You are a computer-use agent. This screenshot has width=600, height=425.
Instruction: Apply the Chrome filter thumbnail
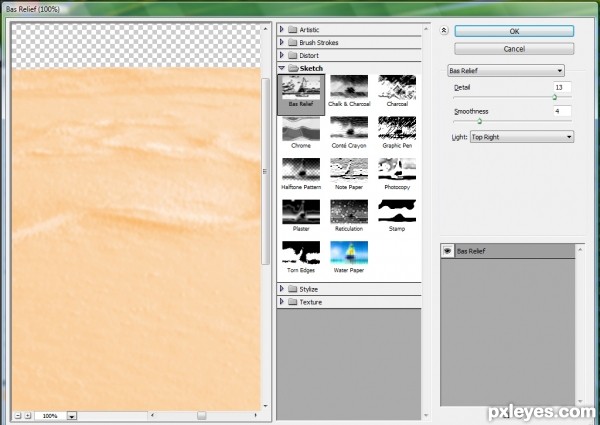point(301,133)
